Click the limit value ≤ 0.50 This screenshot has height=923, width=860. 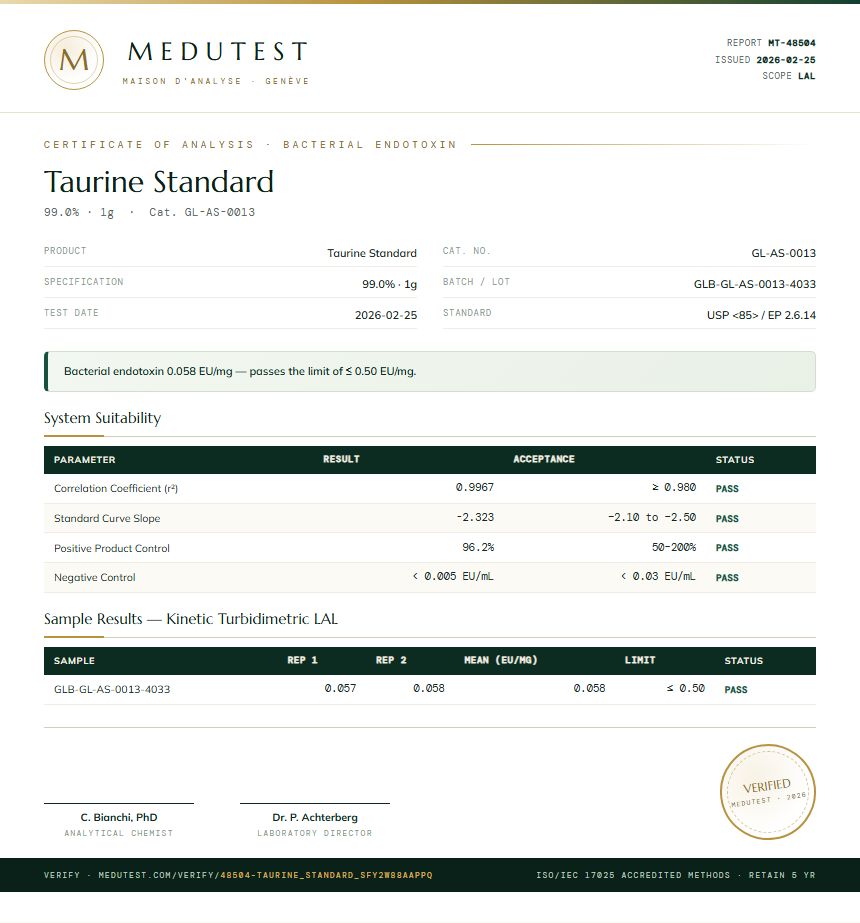pos(686,688)
